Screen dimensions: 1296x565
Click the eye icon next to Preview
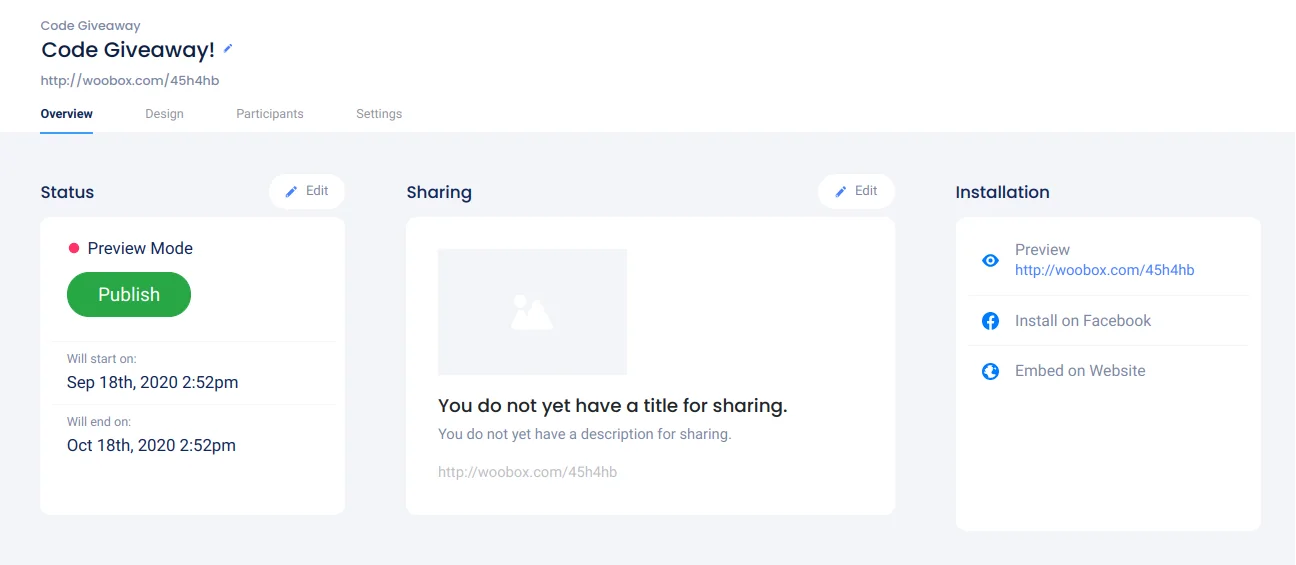coord(990,260)
